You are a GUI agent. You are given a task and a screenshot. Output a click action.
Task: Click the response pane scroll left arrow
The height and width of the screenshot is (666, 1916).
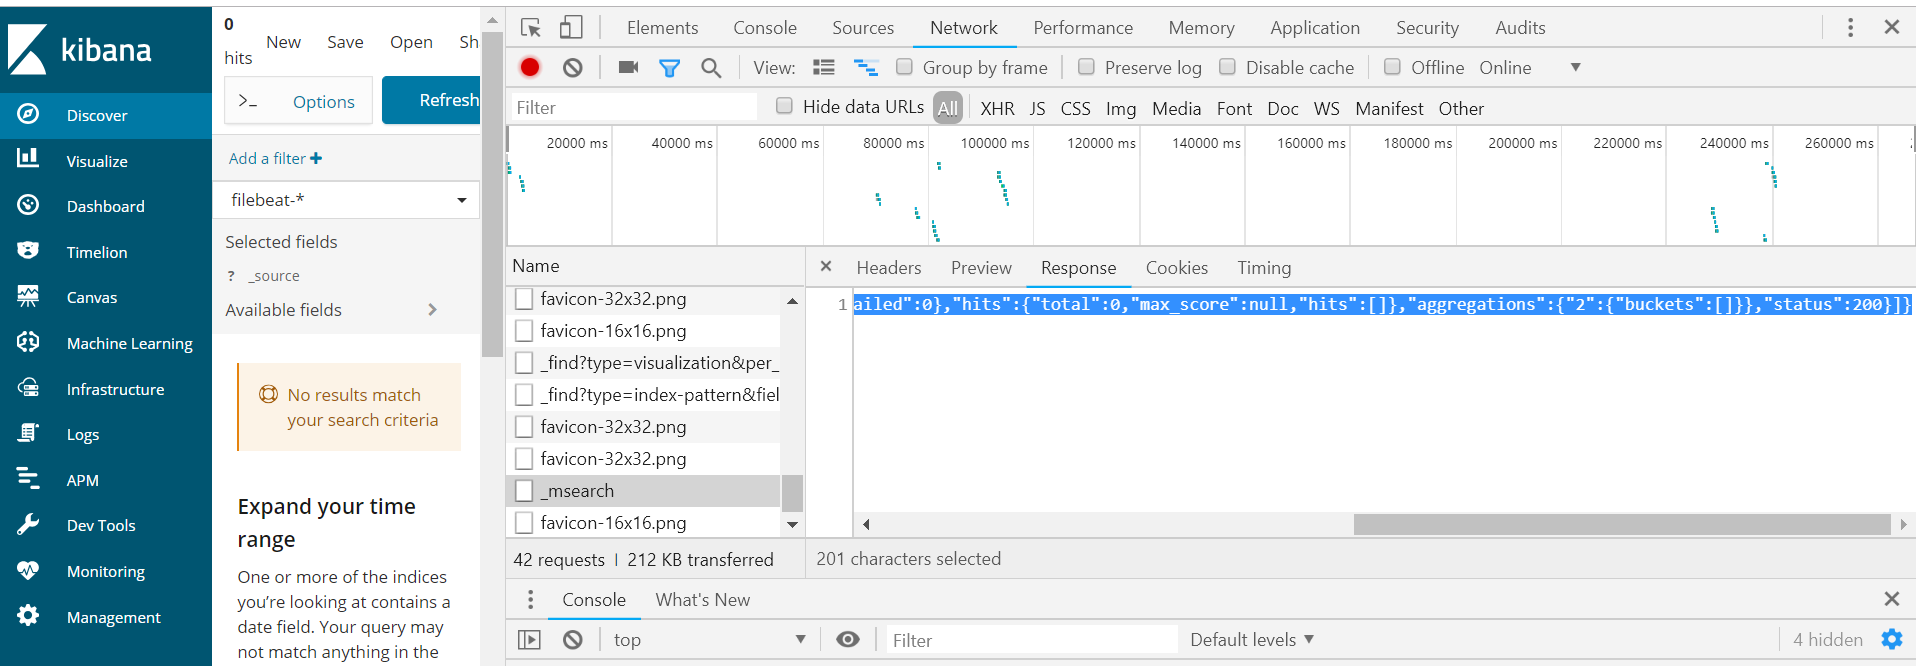866,524
